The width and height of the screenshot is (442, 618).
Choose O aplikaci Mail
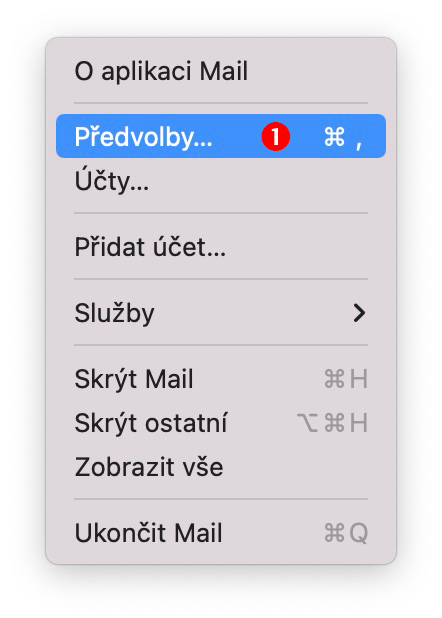coord(221,71)
